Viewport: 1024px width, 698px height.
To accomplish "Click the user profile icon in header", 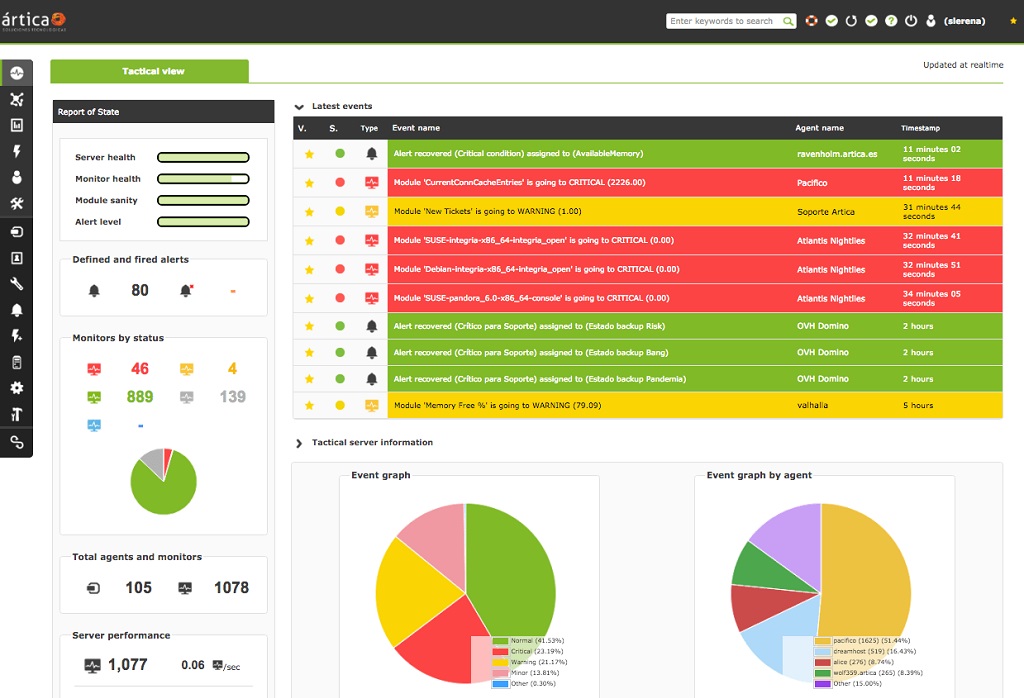I will pos(931,21).
